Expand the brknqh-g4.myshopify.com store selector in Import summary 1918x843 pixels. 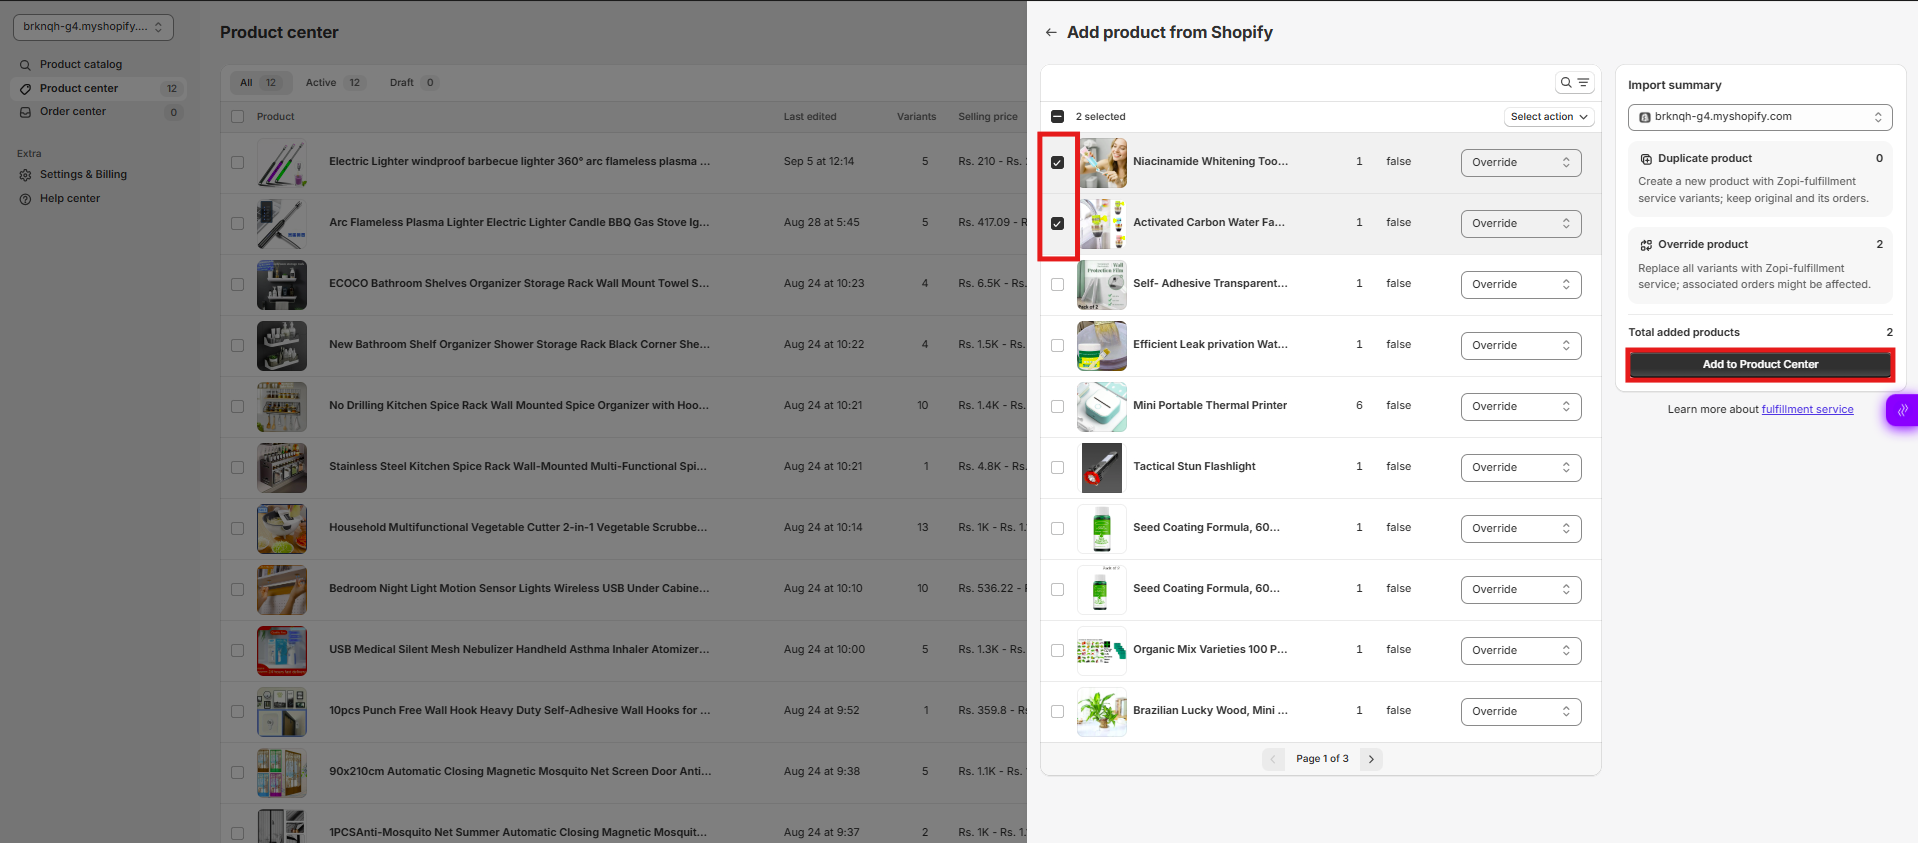(1759, 117)
